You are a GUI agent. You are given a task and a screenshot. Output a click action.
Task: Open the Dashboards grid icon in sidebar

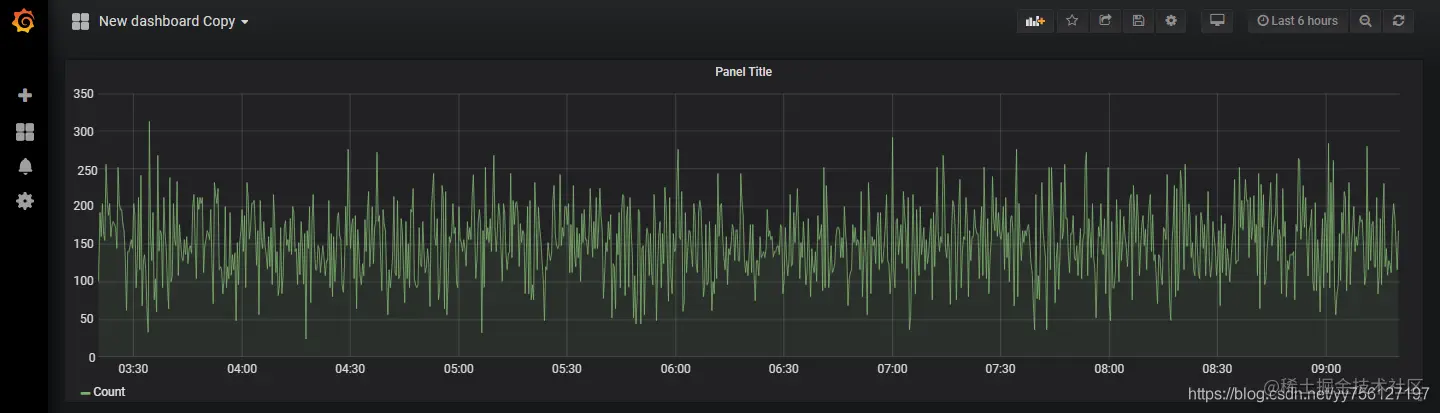(x=25, y=132)
